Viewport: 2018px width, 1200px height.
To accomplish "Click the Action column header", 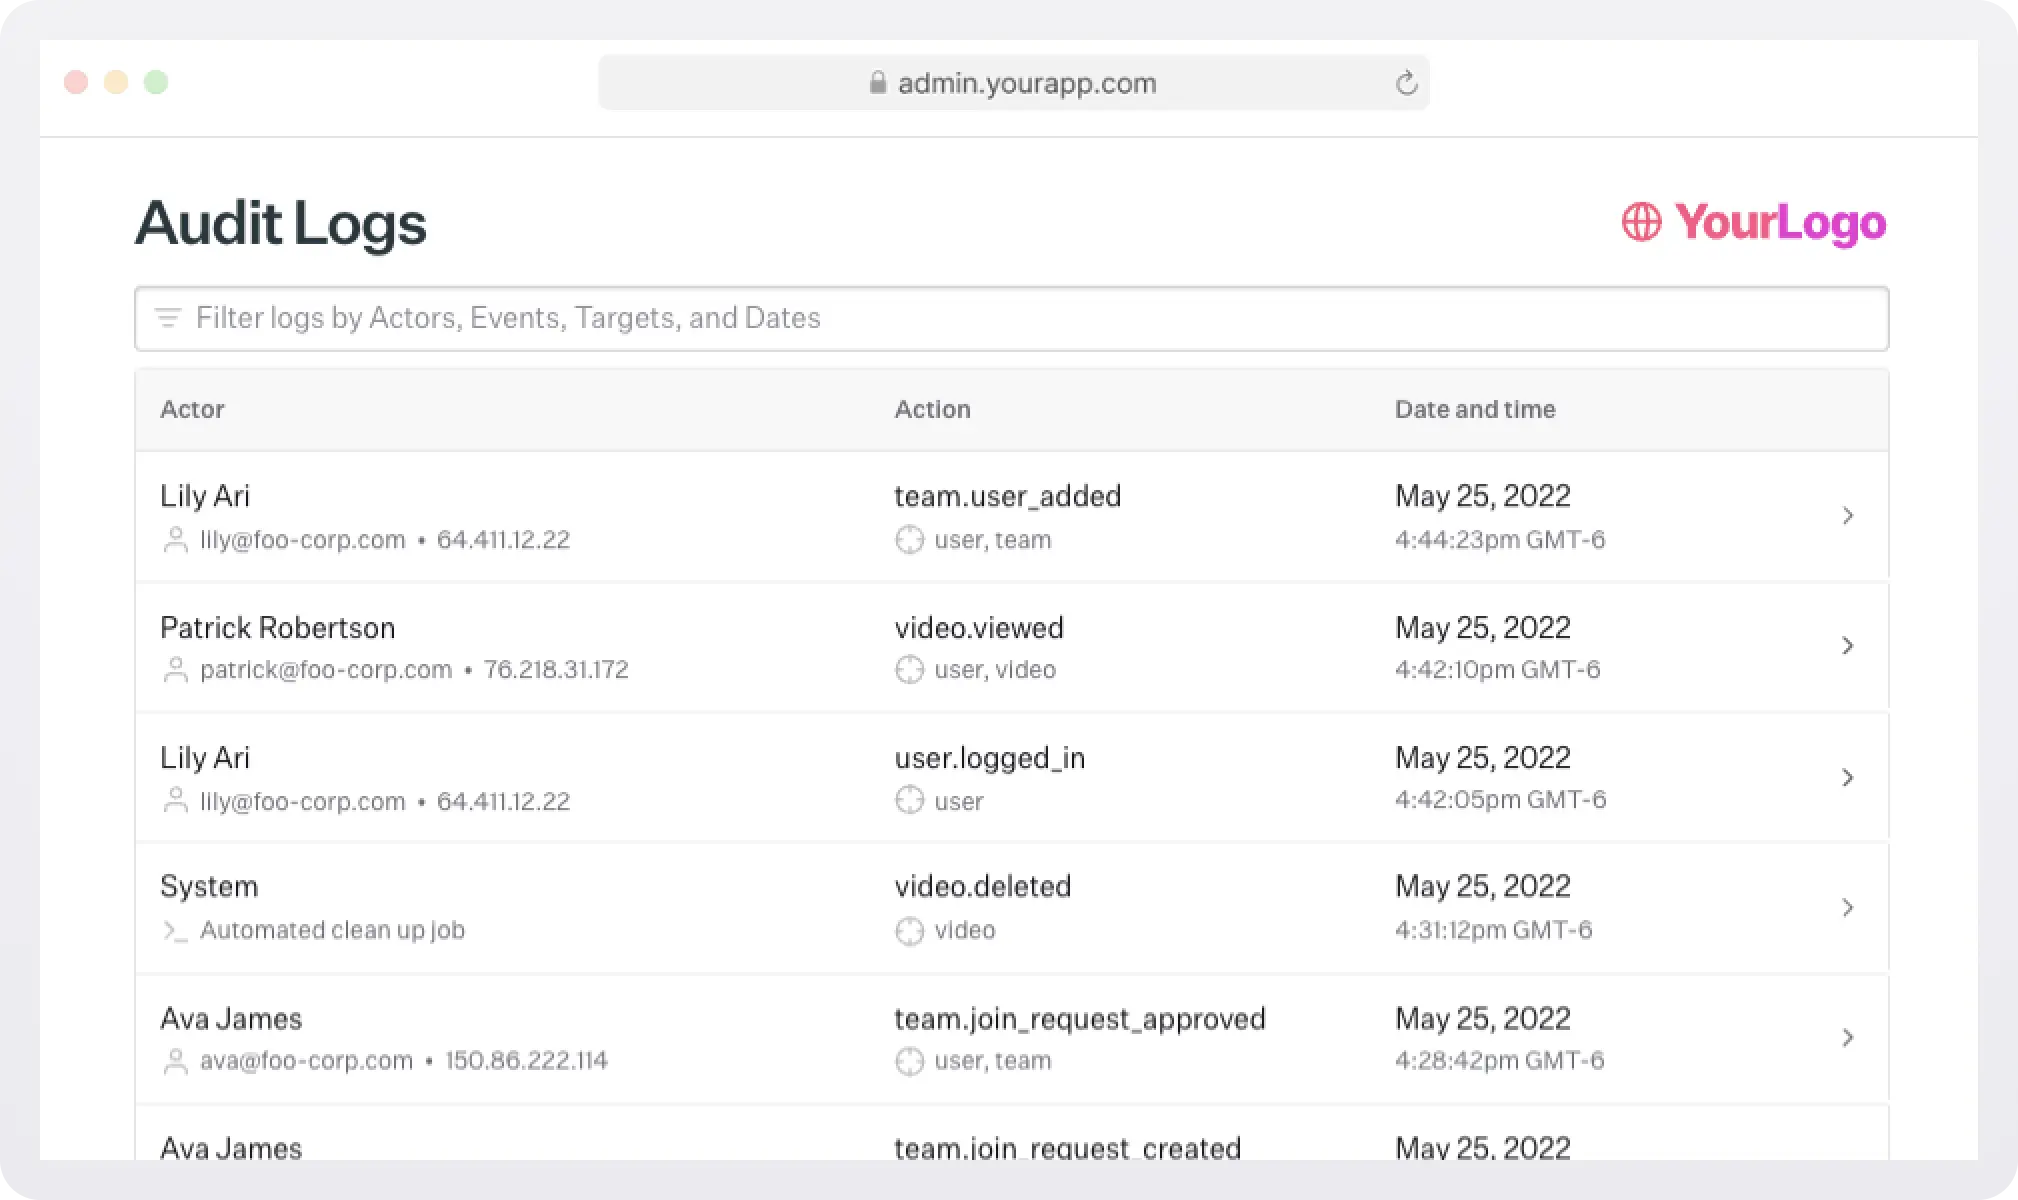I will click(x=931, y=409).
